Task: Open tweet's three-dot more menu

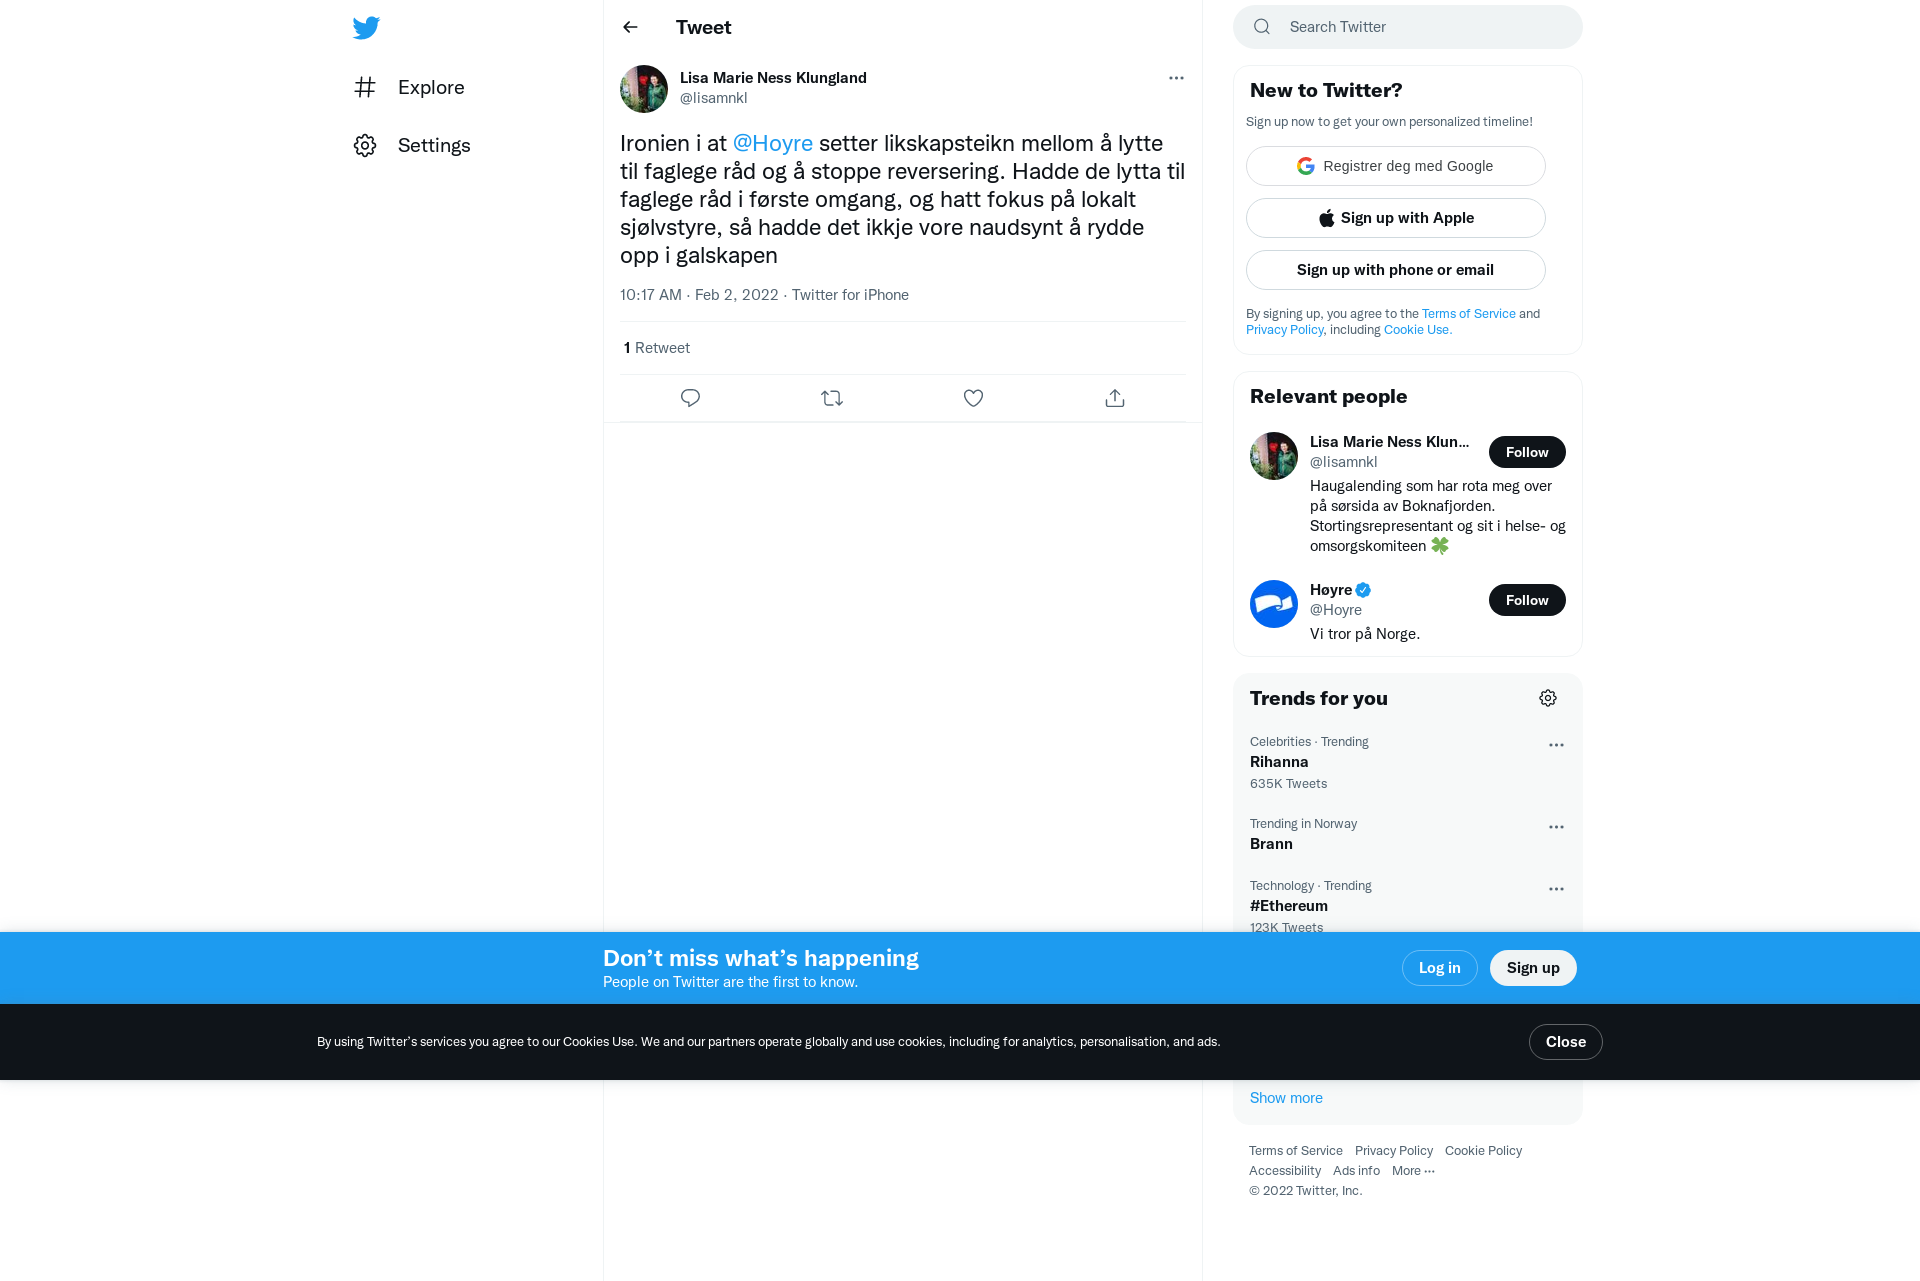Action: click(1176, 78)
